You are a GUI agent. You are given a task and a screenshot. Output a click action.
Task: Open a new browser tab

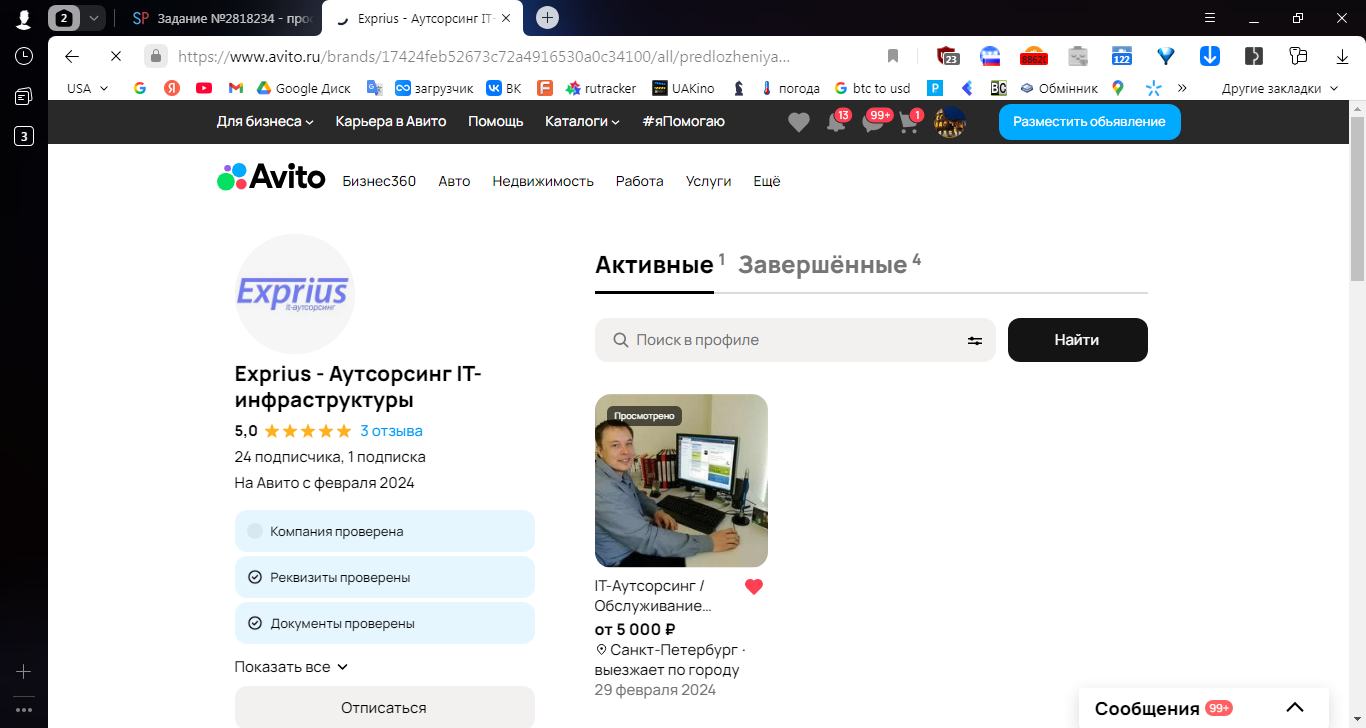coord(547,17)
